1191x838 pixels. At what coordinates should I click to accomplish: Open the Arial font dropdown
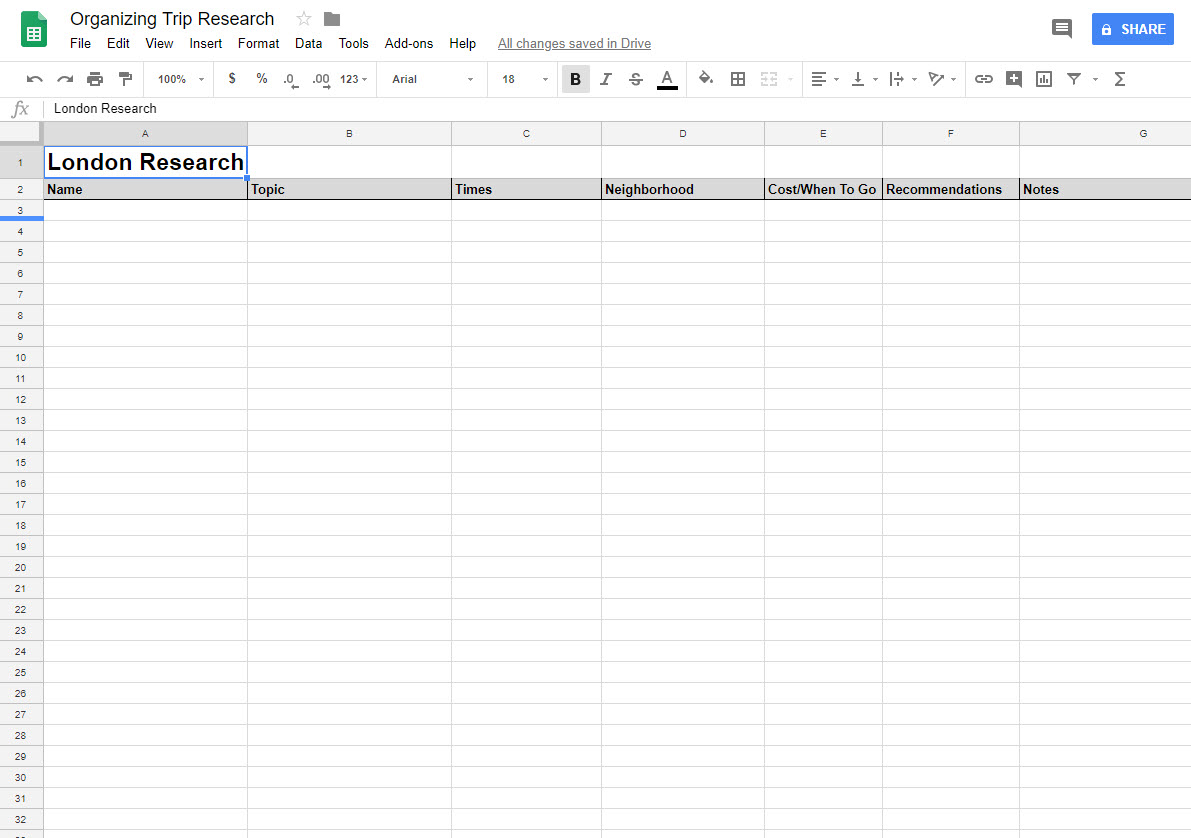pos(432,79)
